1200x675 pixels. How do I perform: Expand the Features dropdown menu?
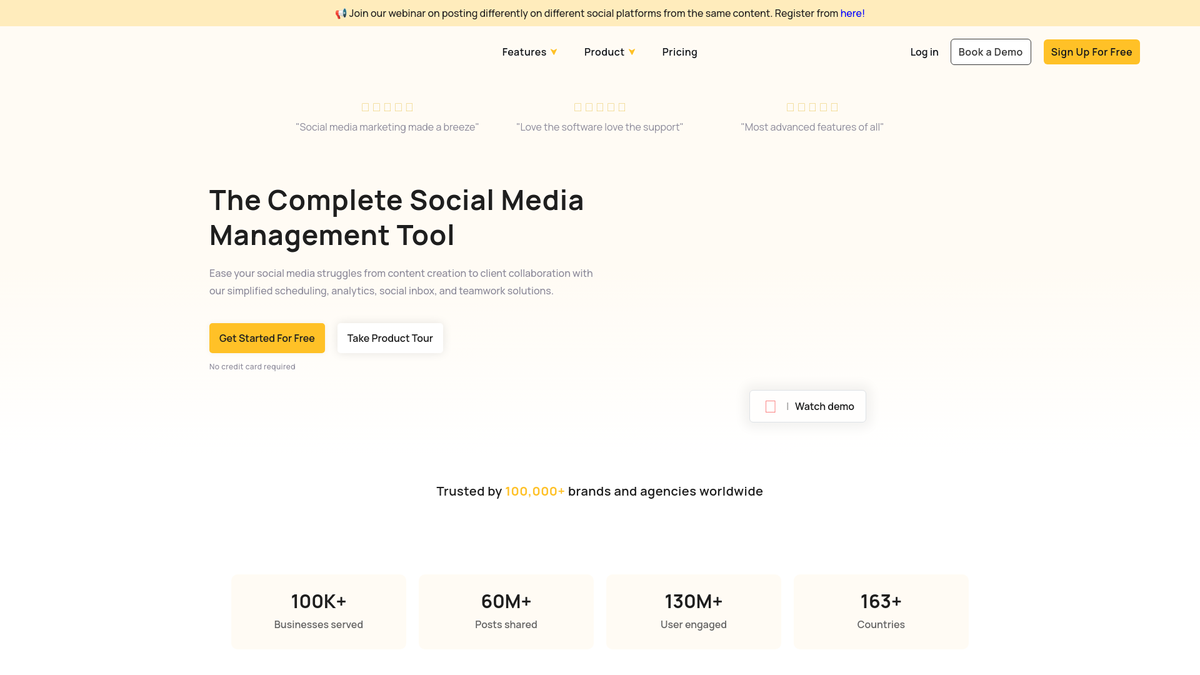coord(529,52)
